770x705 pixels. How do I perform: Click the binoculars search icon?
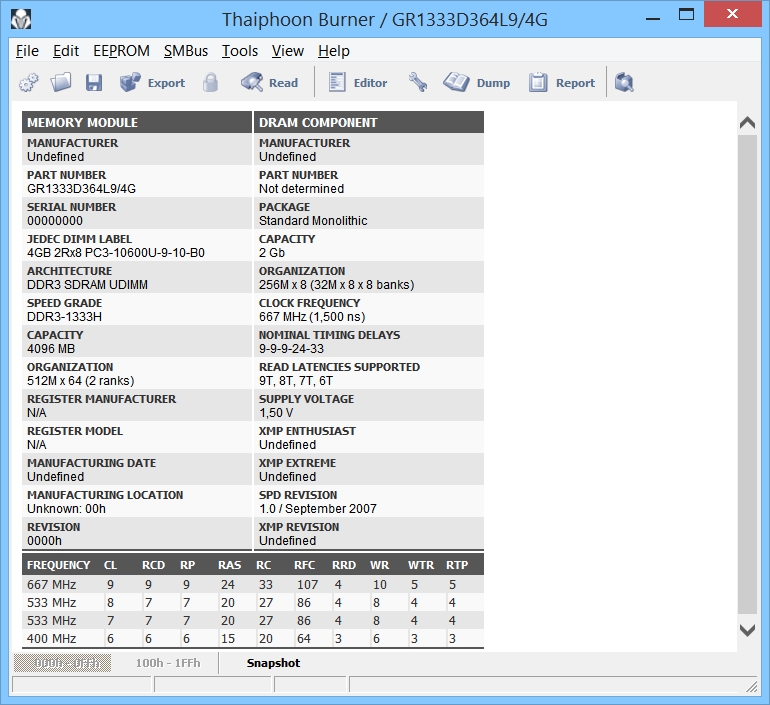pyautogui.click(x=624, y=82)
